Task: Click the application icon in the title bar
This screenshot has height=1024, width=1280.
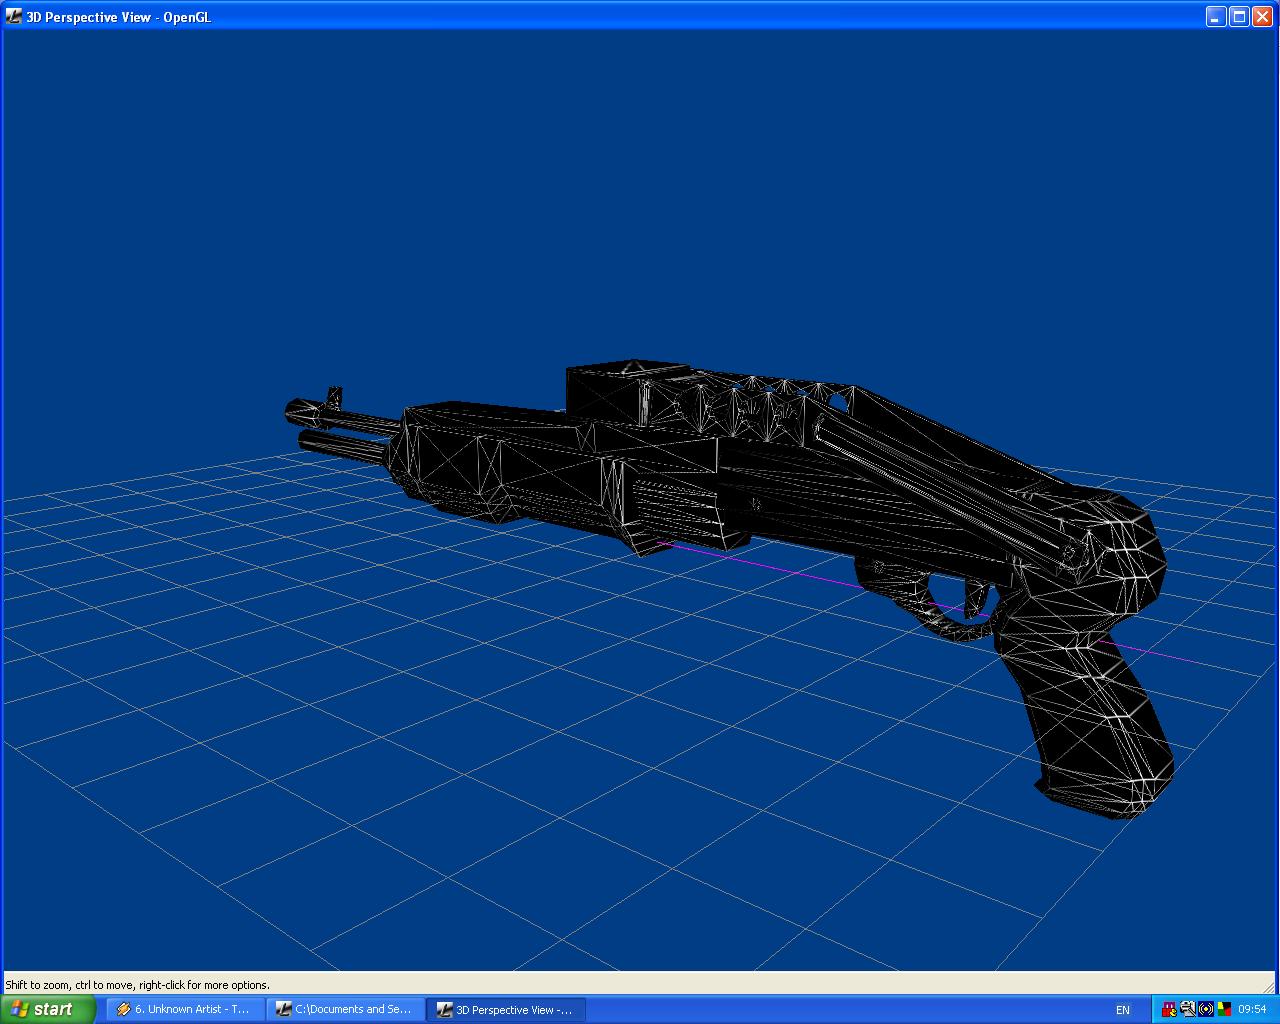Action: 13,16
